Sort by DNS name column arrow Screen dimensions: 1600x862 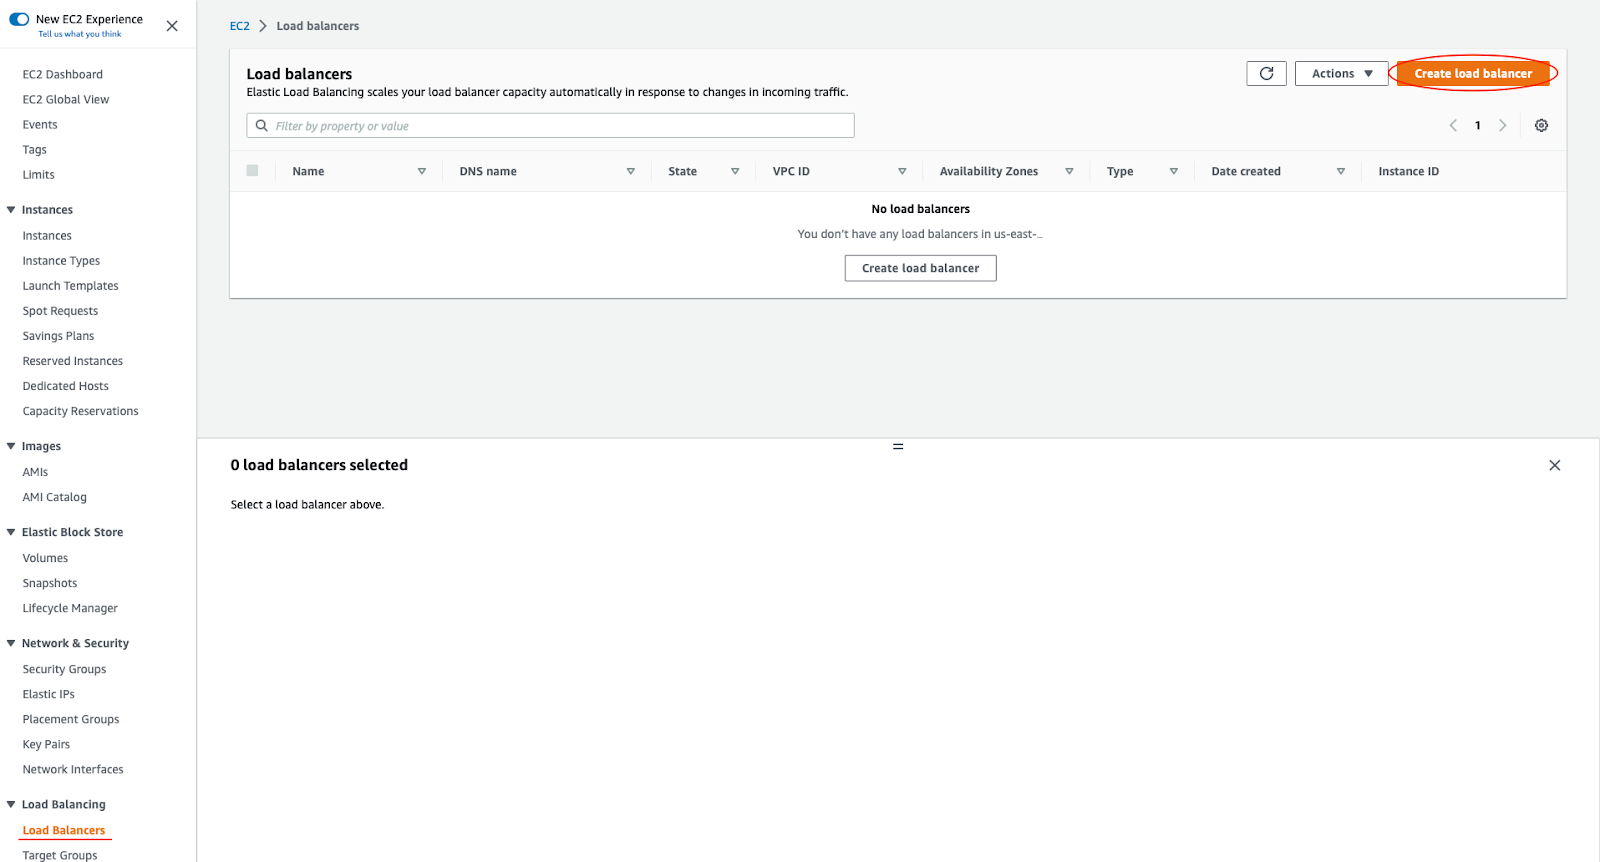631,172
